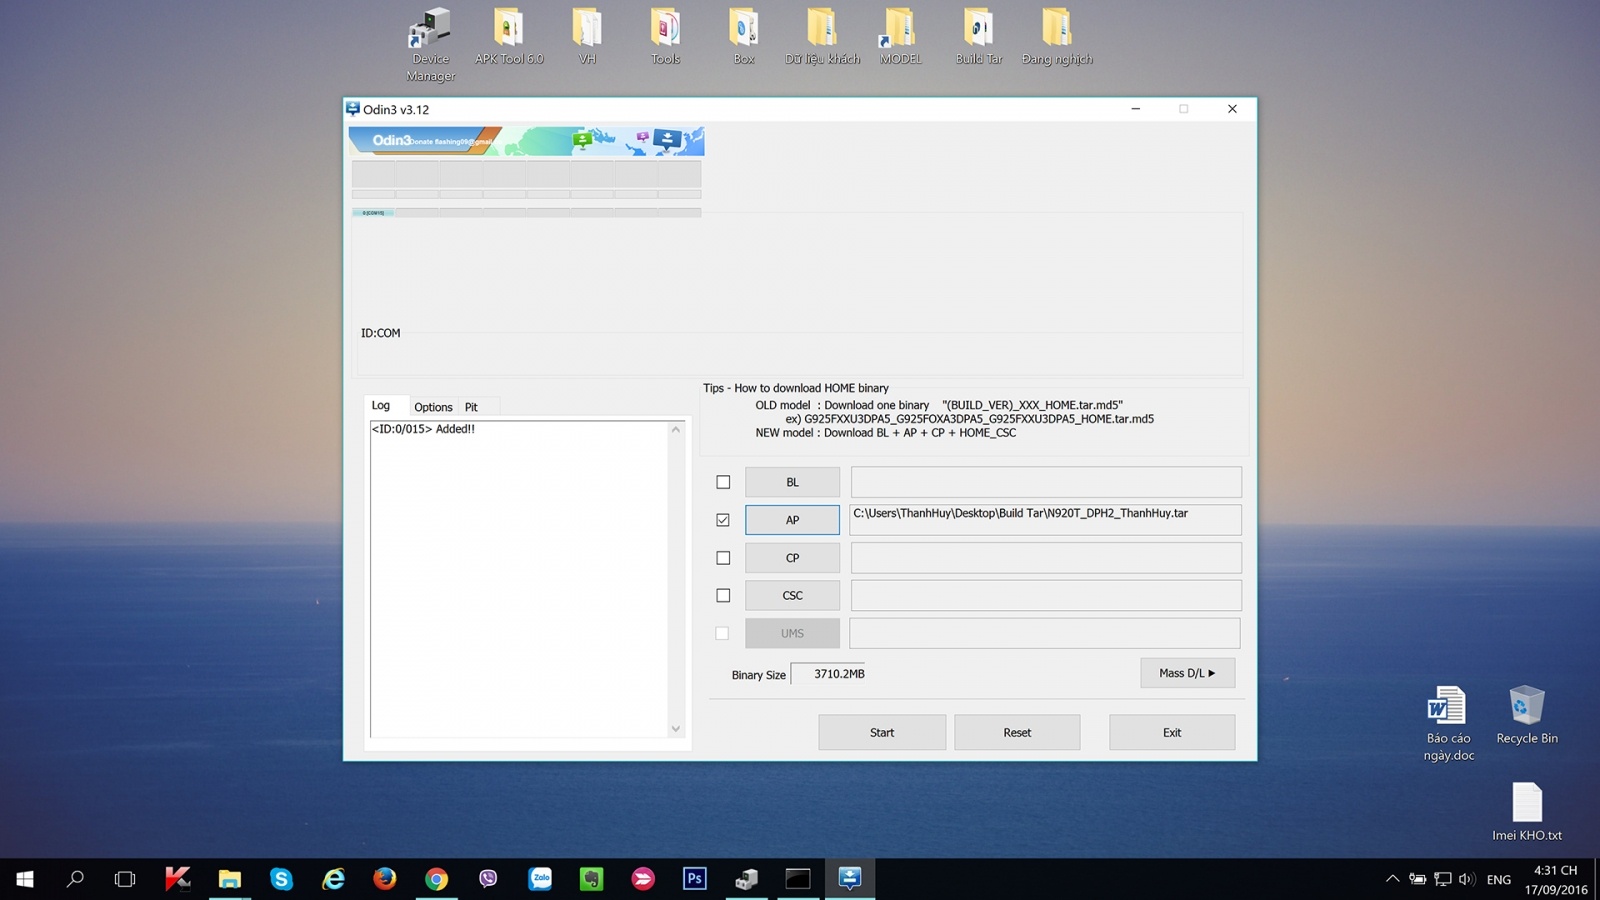This screenshot has width=1600, height=900.
Task: Click the CP file path field
Action: 1045,558
